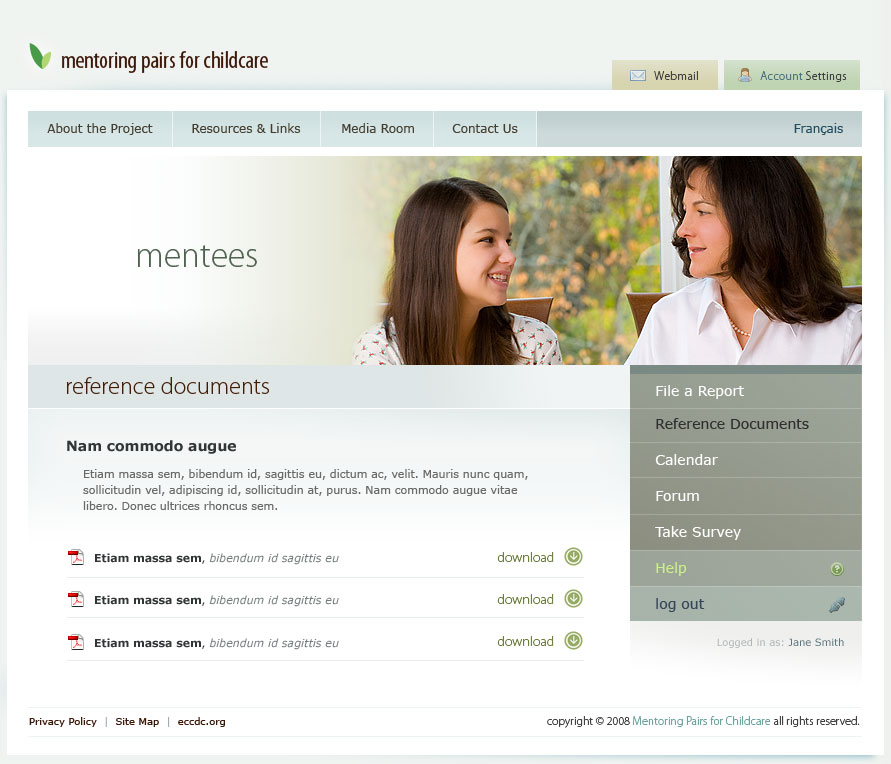This screenshot has height=764, width=891.
Task: Click the mentees banner title
Action: [197, 256]
